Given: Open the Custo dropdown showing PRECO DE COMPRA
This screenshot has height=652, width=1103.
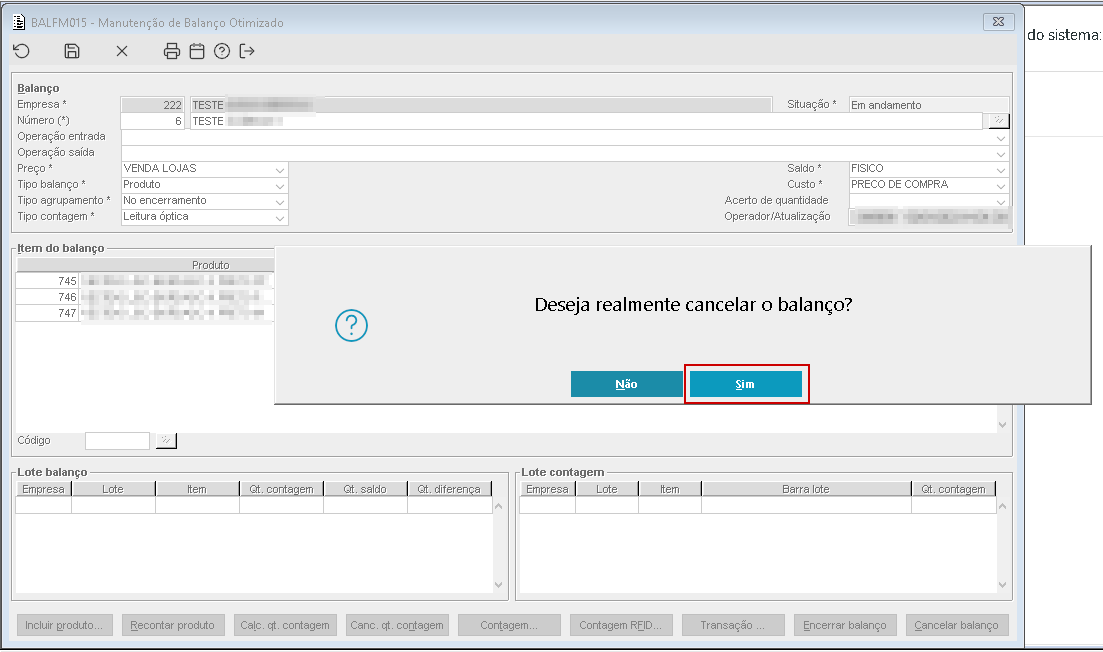Looking at the screenshot, I should point(1001,186).
